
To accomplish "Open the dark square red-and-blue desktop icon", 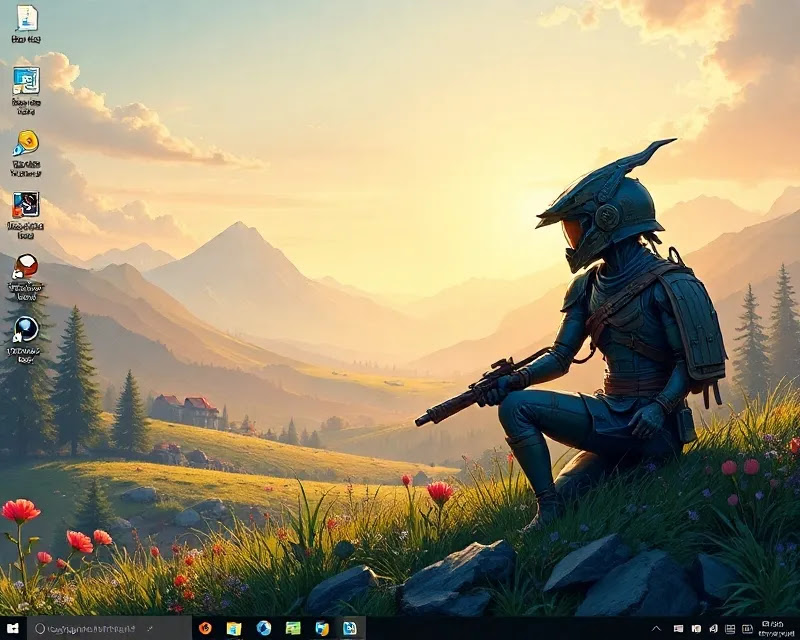I will coord(26,205).
